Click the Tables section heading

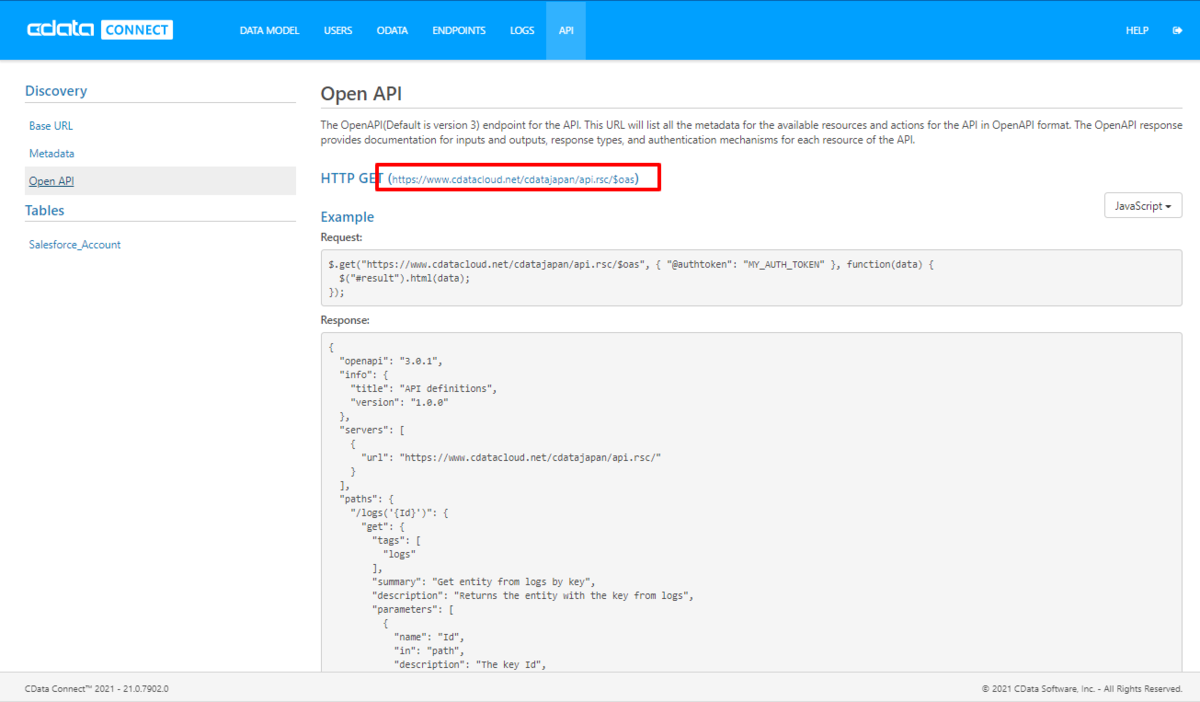coord(44,211)
